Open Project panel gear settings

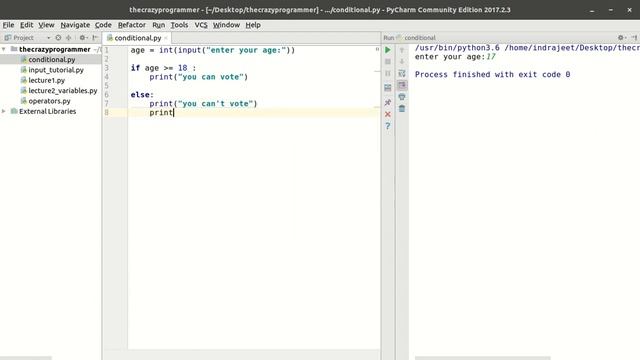coord(83,38)
